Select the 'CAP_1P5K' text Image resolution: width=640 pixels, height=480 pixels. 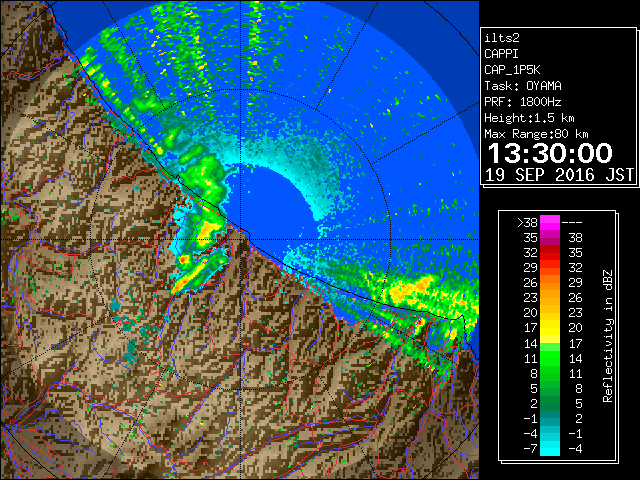pyautogui.click(x=512, y=70)
